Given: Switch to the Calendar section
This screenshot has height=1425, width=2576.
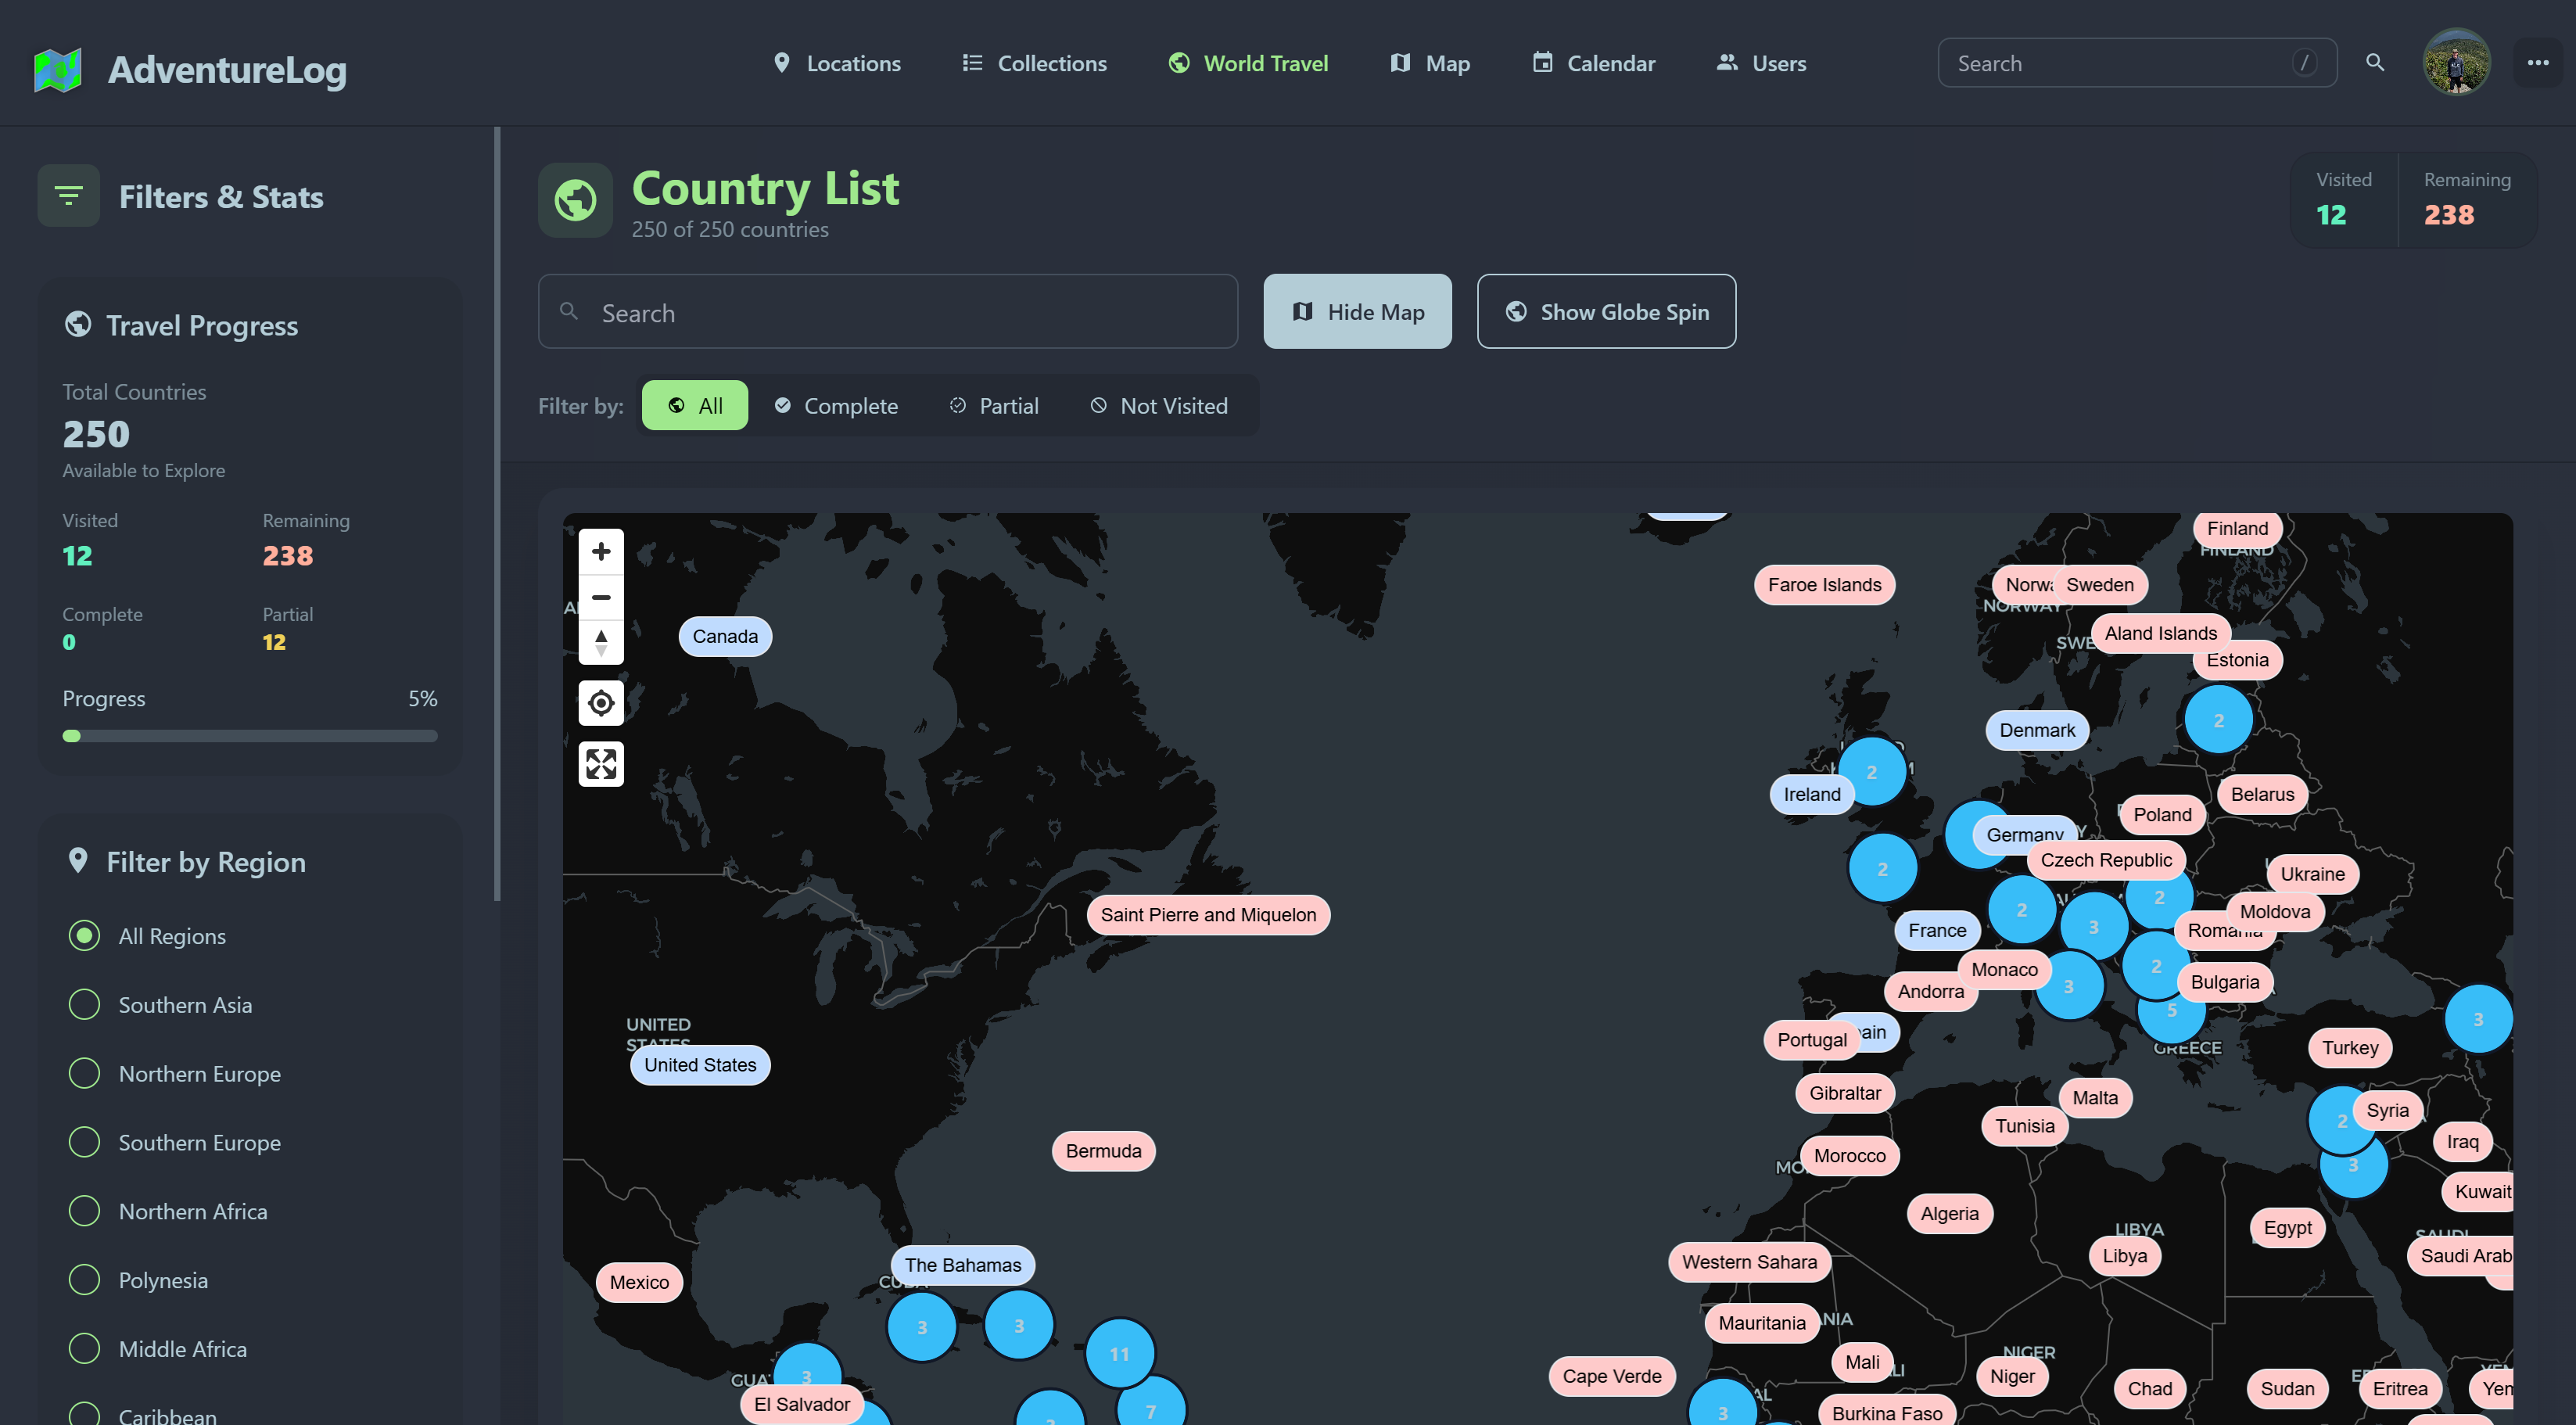Looking at the screenshot, I should 1593,63.
